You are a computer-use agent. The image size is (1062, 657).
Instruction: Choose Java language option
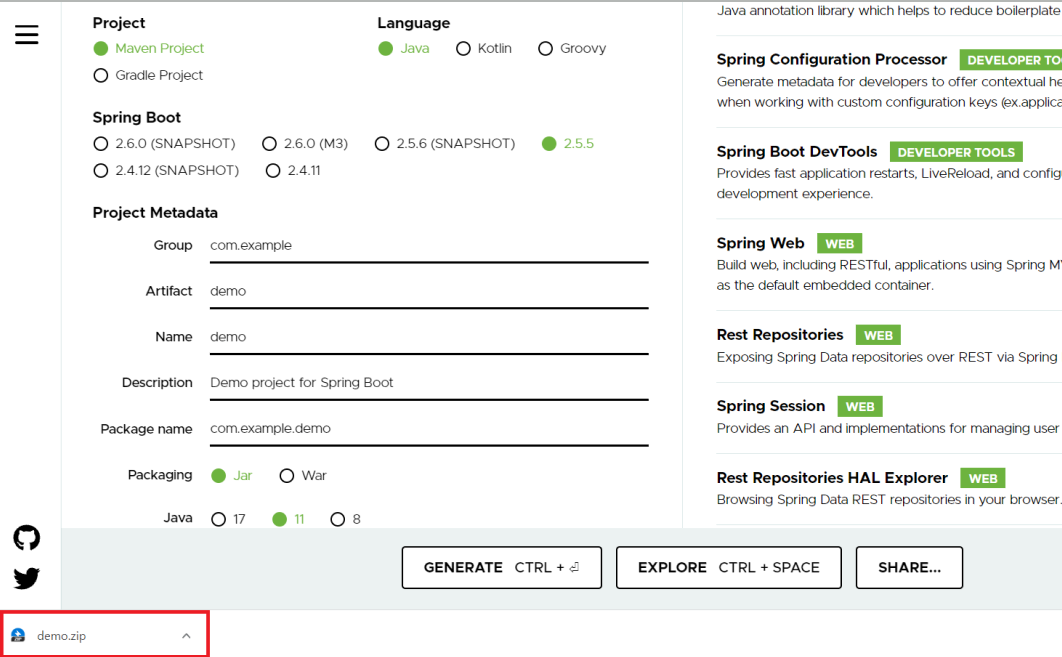coord(404,48)
